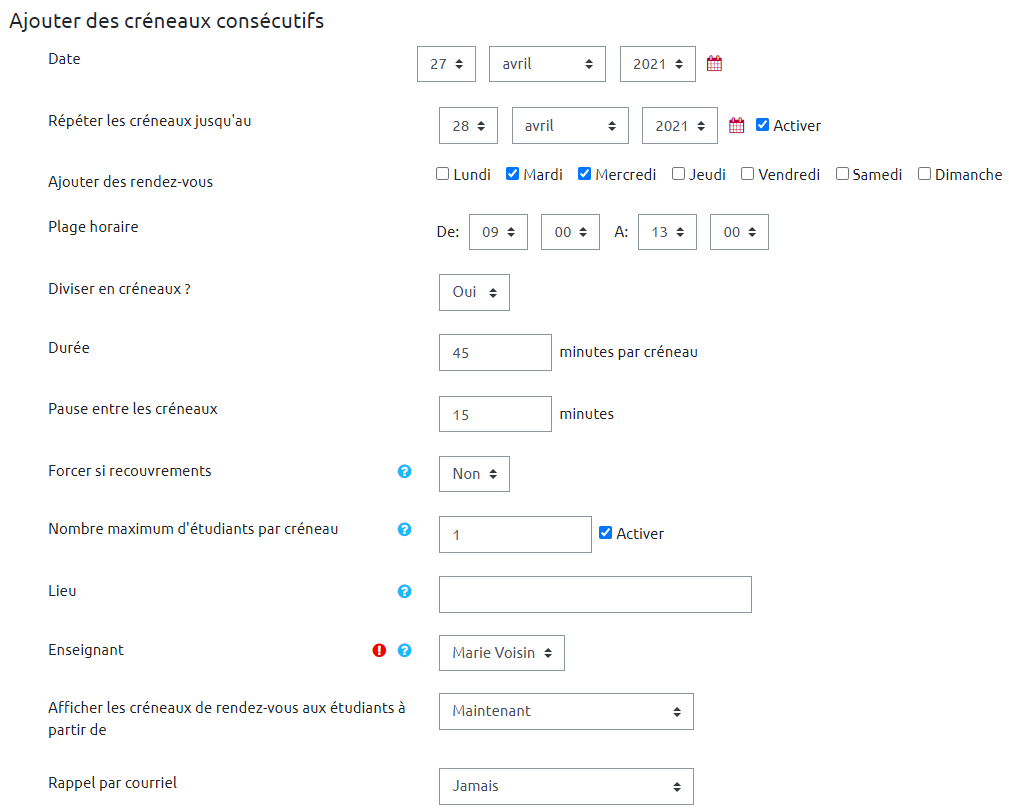The height and width of the screenshot is (811, 1009).
Task: Click the help icon next to Enseignant
Action: pyautogui.click(x=404, y=650)
